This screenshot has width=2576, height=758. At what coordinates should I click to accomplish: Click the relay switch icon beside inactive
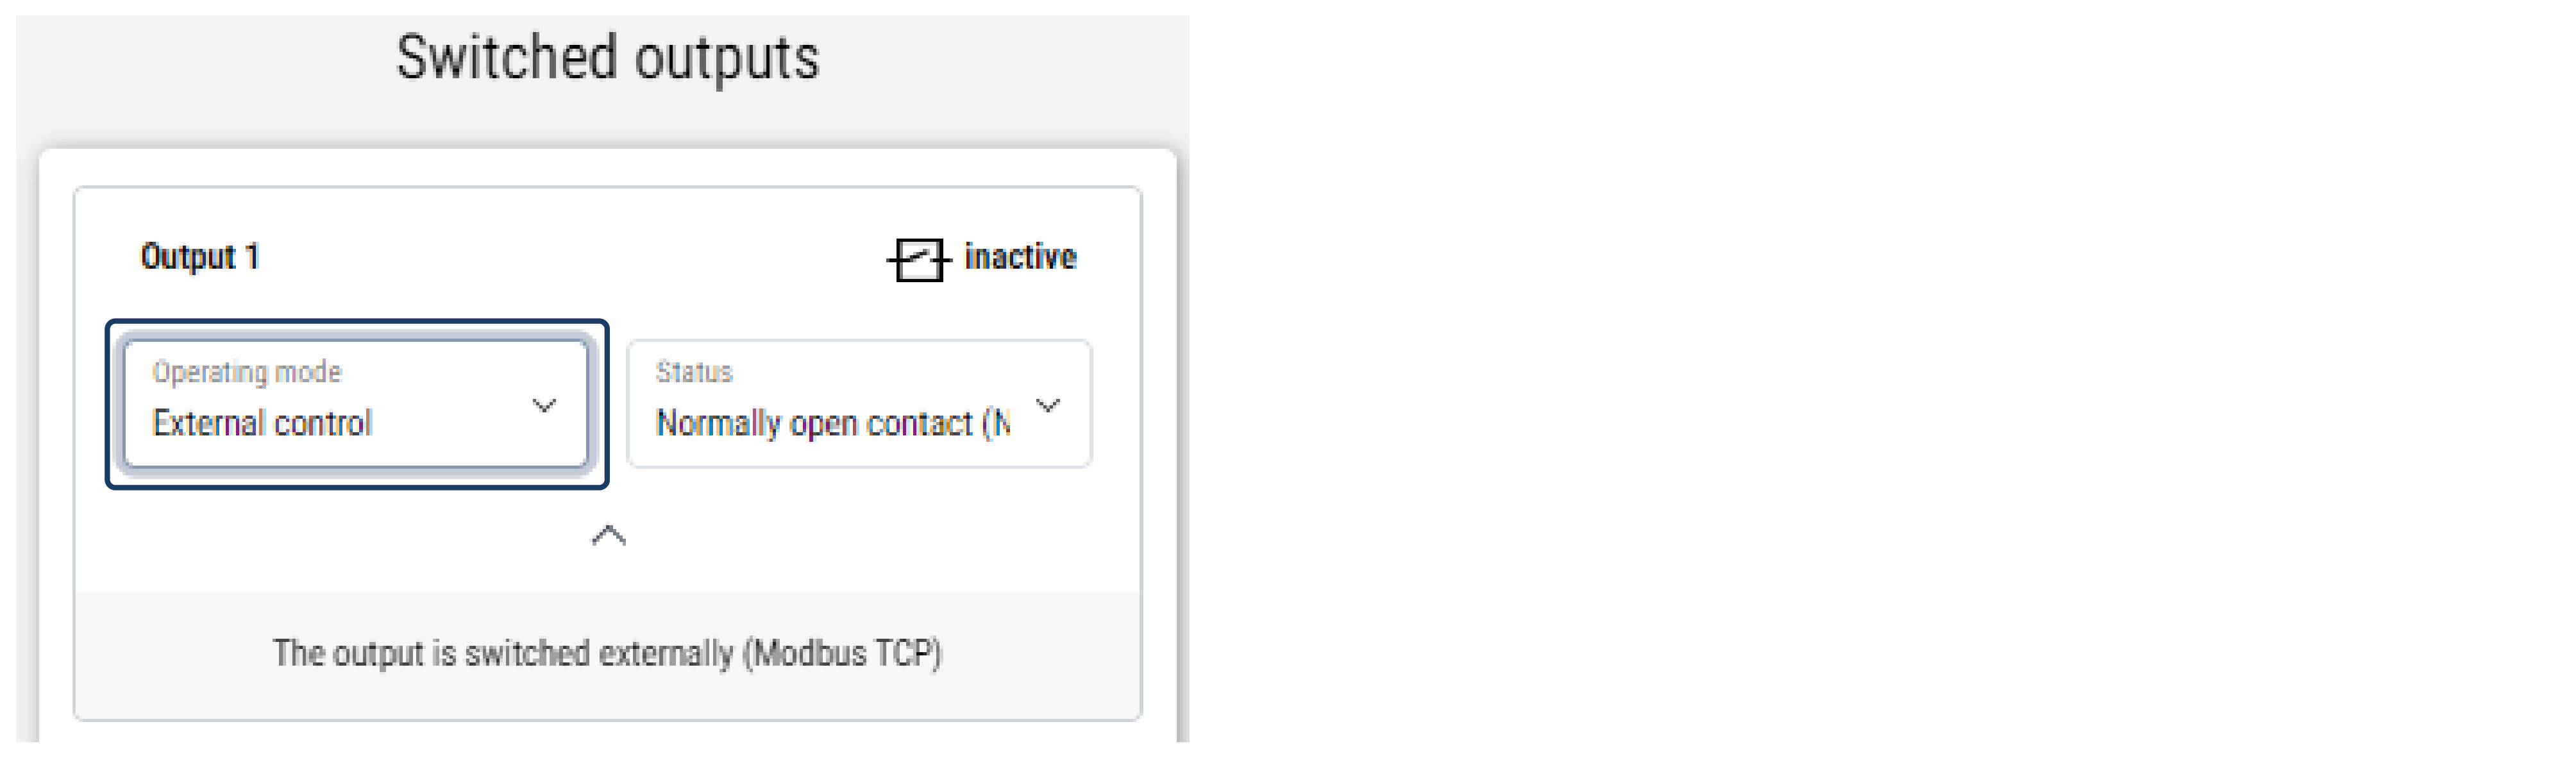(918, 260)
